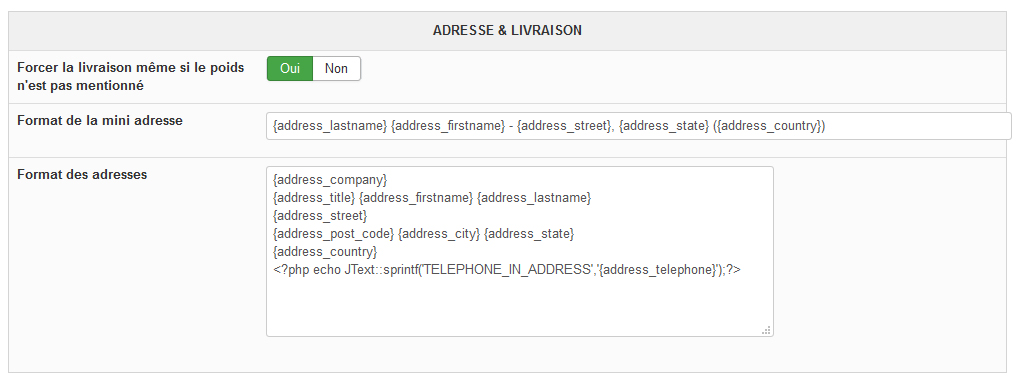Viewport: 1023px width, 384px height.
Task: Focus the mini address format input field
Action: pyautogui.click(x=639, y=126)
